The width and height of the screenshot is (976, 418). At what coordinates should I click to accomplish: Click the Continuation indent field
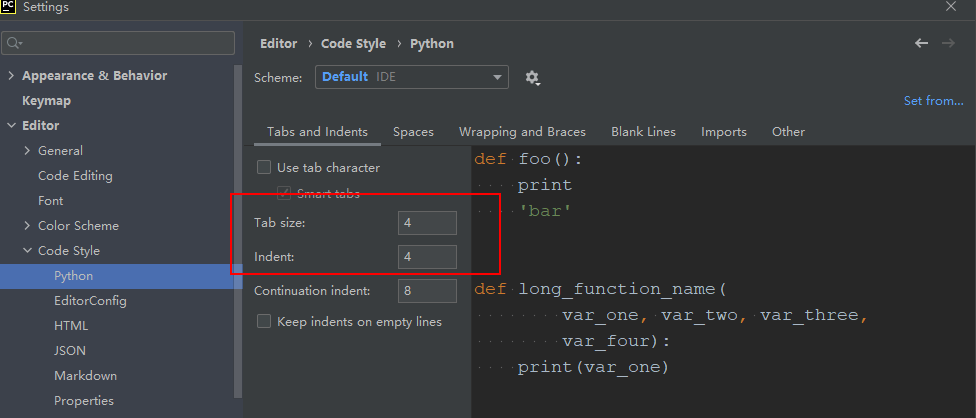point(427,291)
